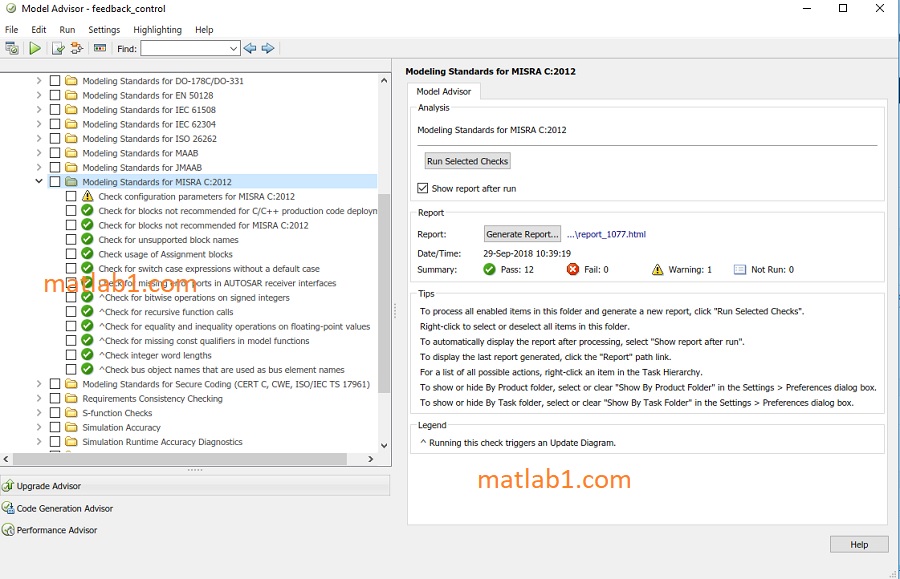This screenshot has width=900, height=579.
Task: Expand Modeling Standards for ISO 26262 folder
Action: 38,138
